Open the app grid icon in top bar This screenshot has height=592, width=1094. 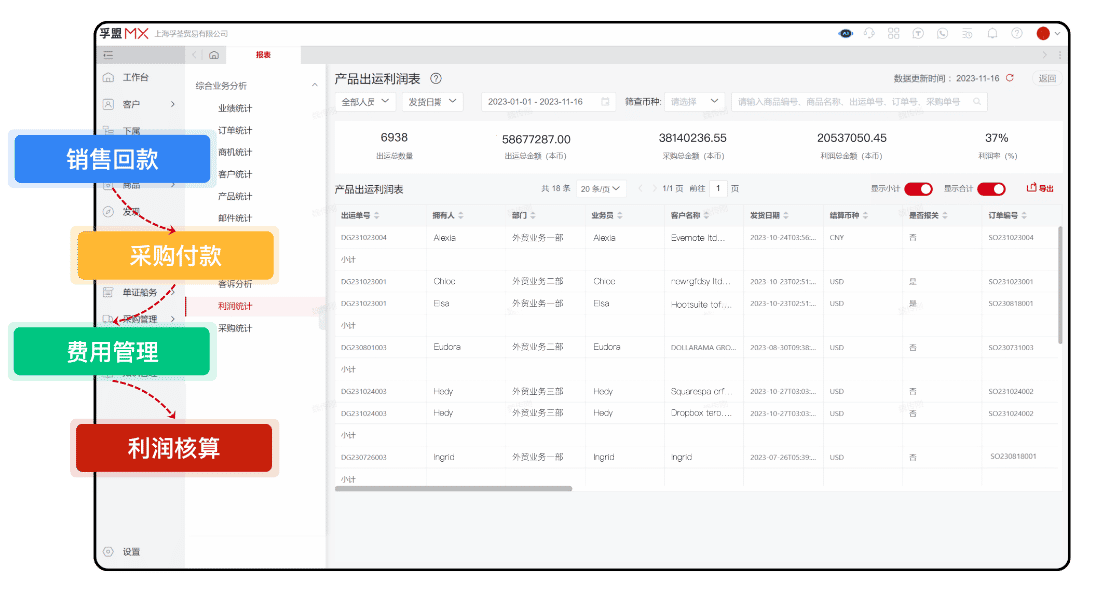(893, 33)
